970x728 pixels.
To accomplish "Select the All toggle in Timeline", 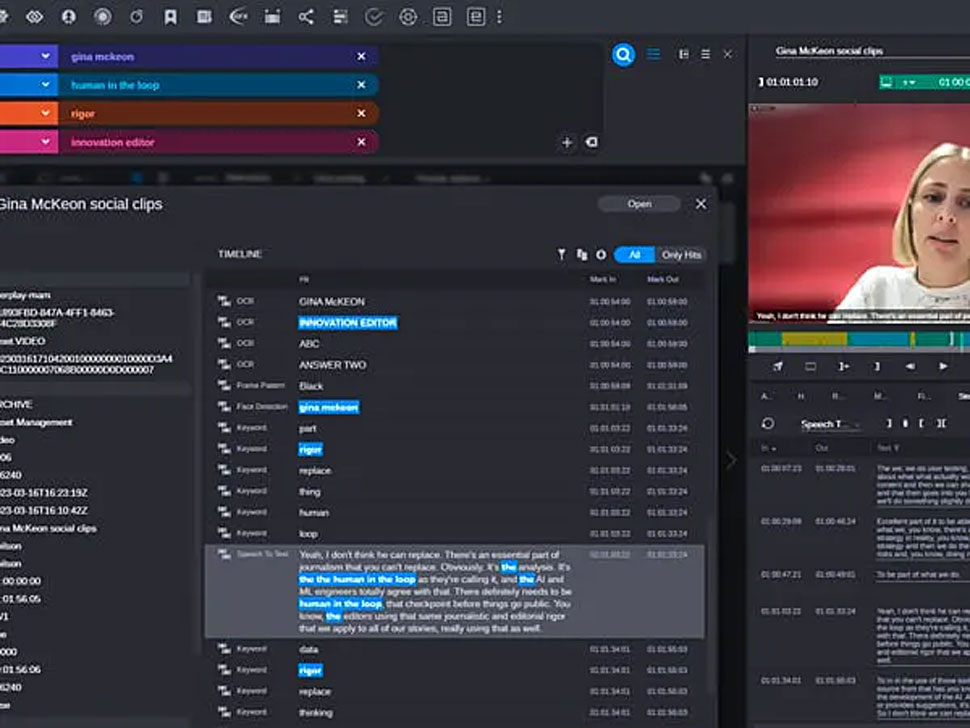I will click(x=635, y=254).
